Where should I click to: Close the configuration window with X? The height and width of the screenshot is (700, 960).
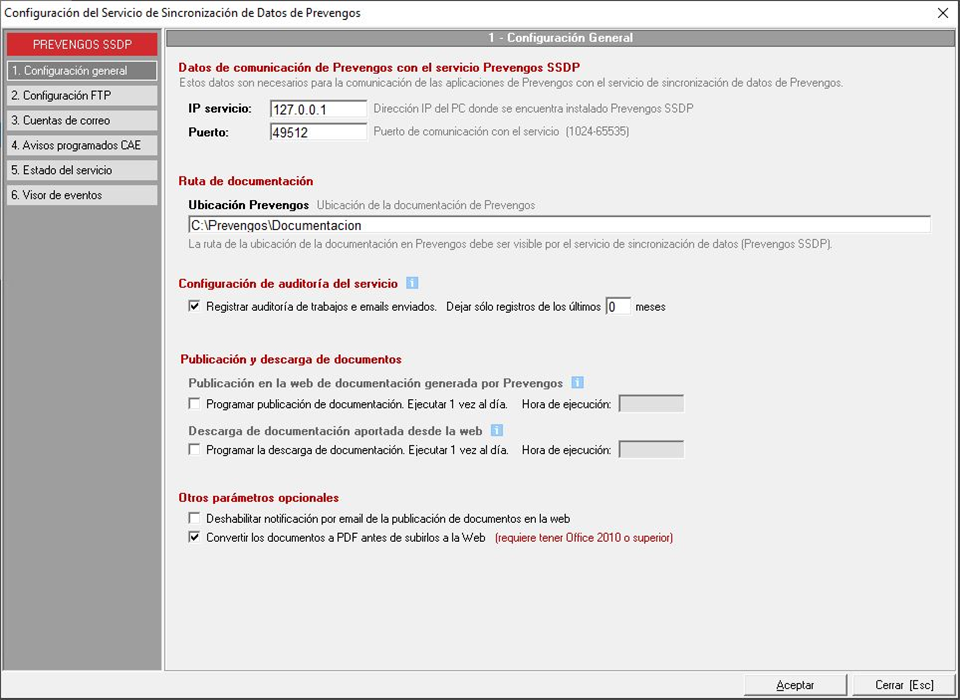[942, 13]
